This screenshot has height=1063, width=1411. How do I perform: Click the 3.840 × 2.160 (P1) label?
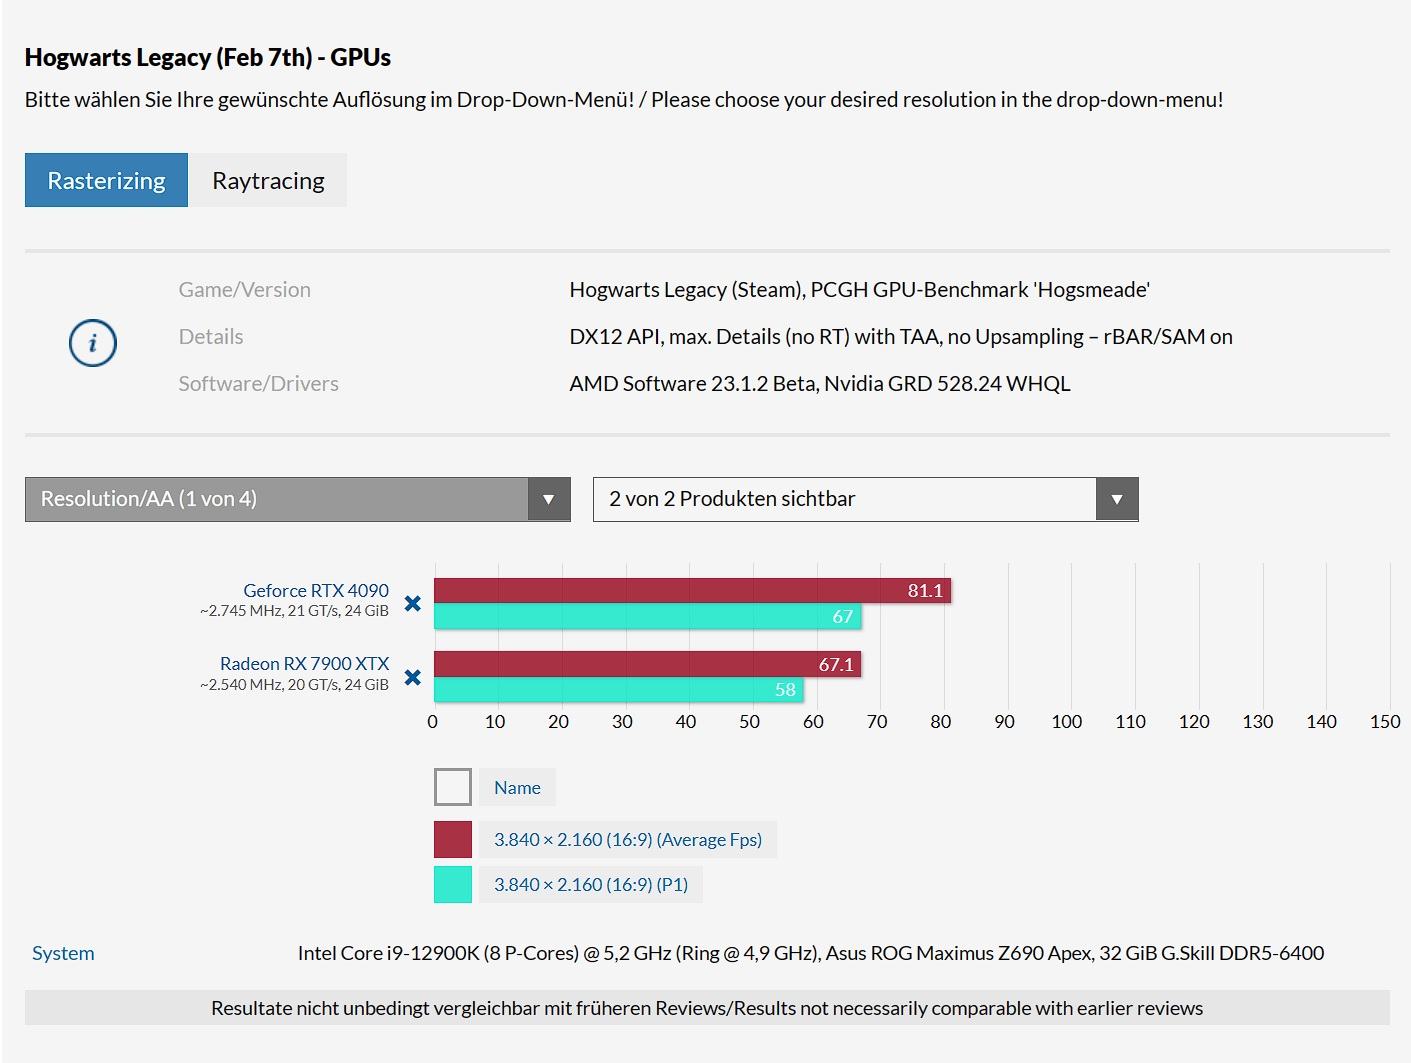(x=590, y=885)
